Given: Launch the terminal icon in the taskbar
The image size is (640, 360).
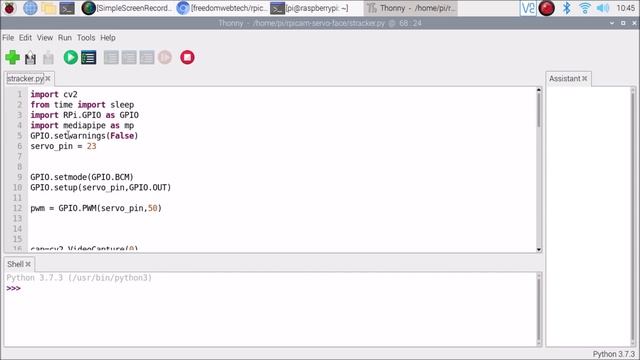Looking at the screenshot, I should [67, 8].
